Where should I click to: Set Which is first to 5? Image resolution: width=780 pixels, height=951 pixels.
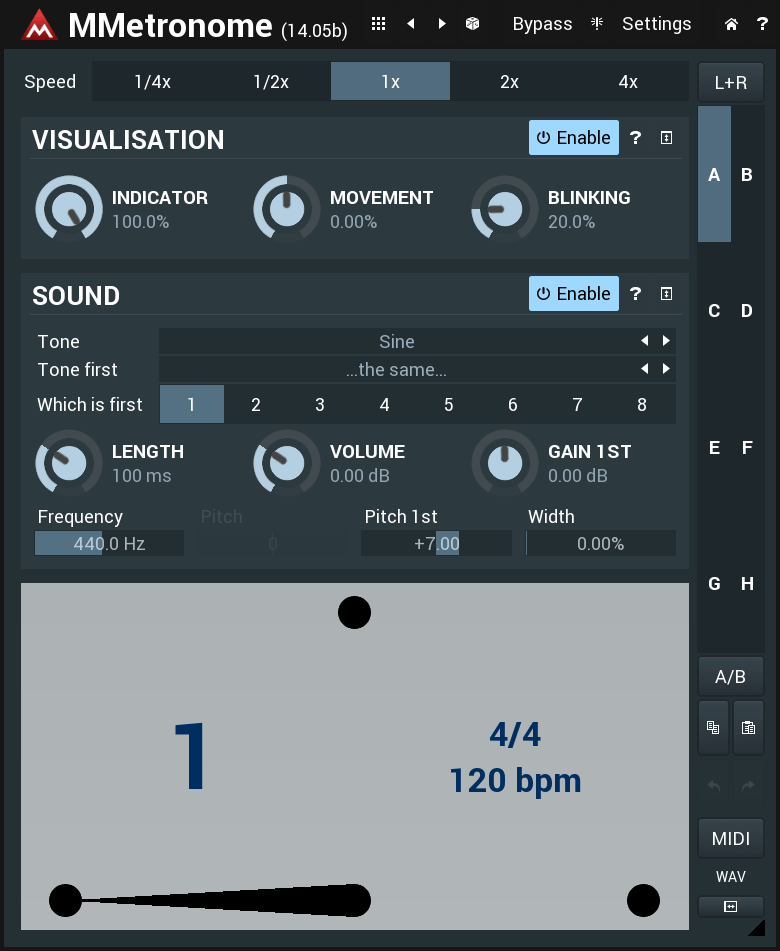click(x=449, y=404)
